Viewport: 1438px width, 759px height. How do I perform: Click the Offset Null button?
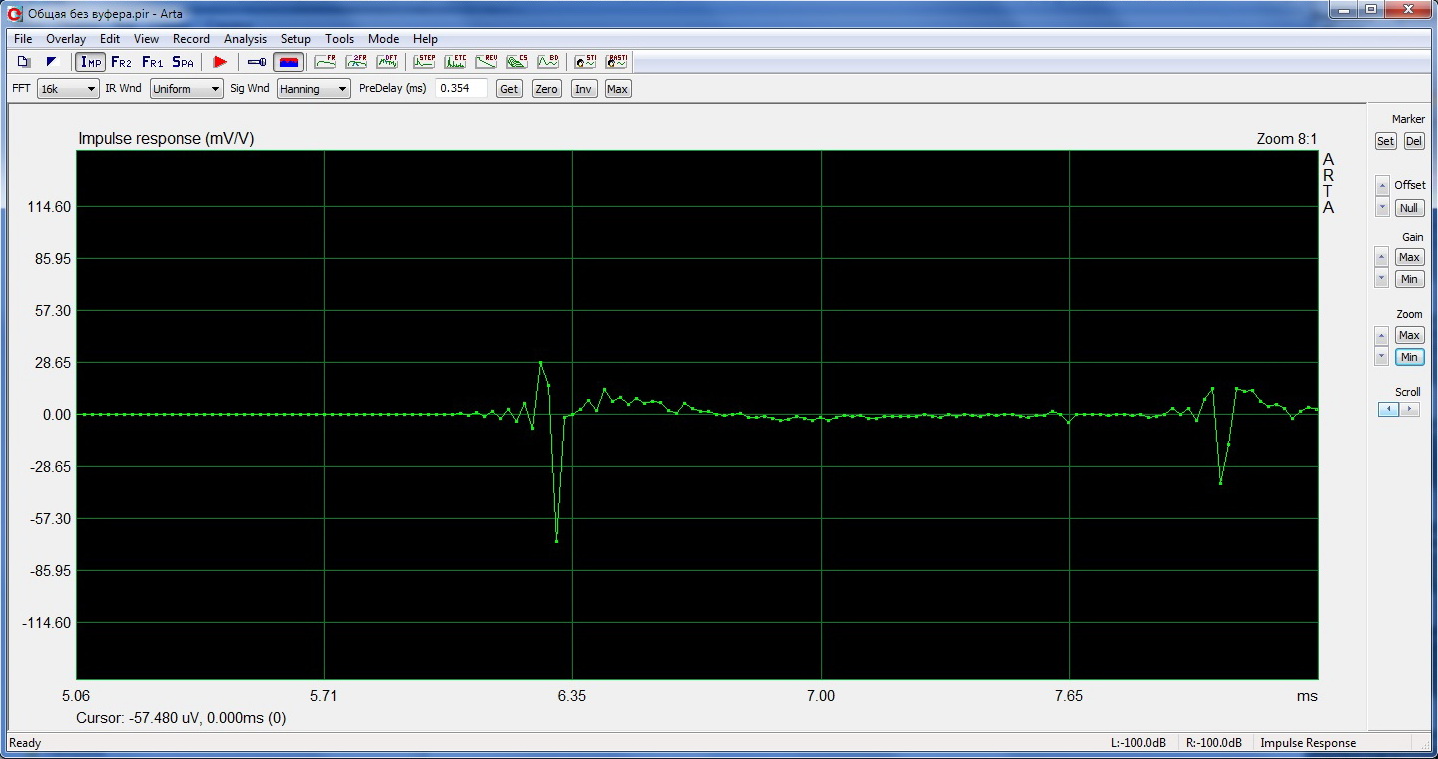pyautogui.click(x=1409, y=208)
